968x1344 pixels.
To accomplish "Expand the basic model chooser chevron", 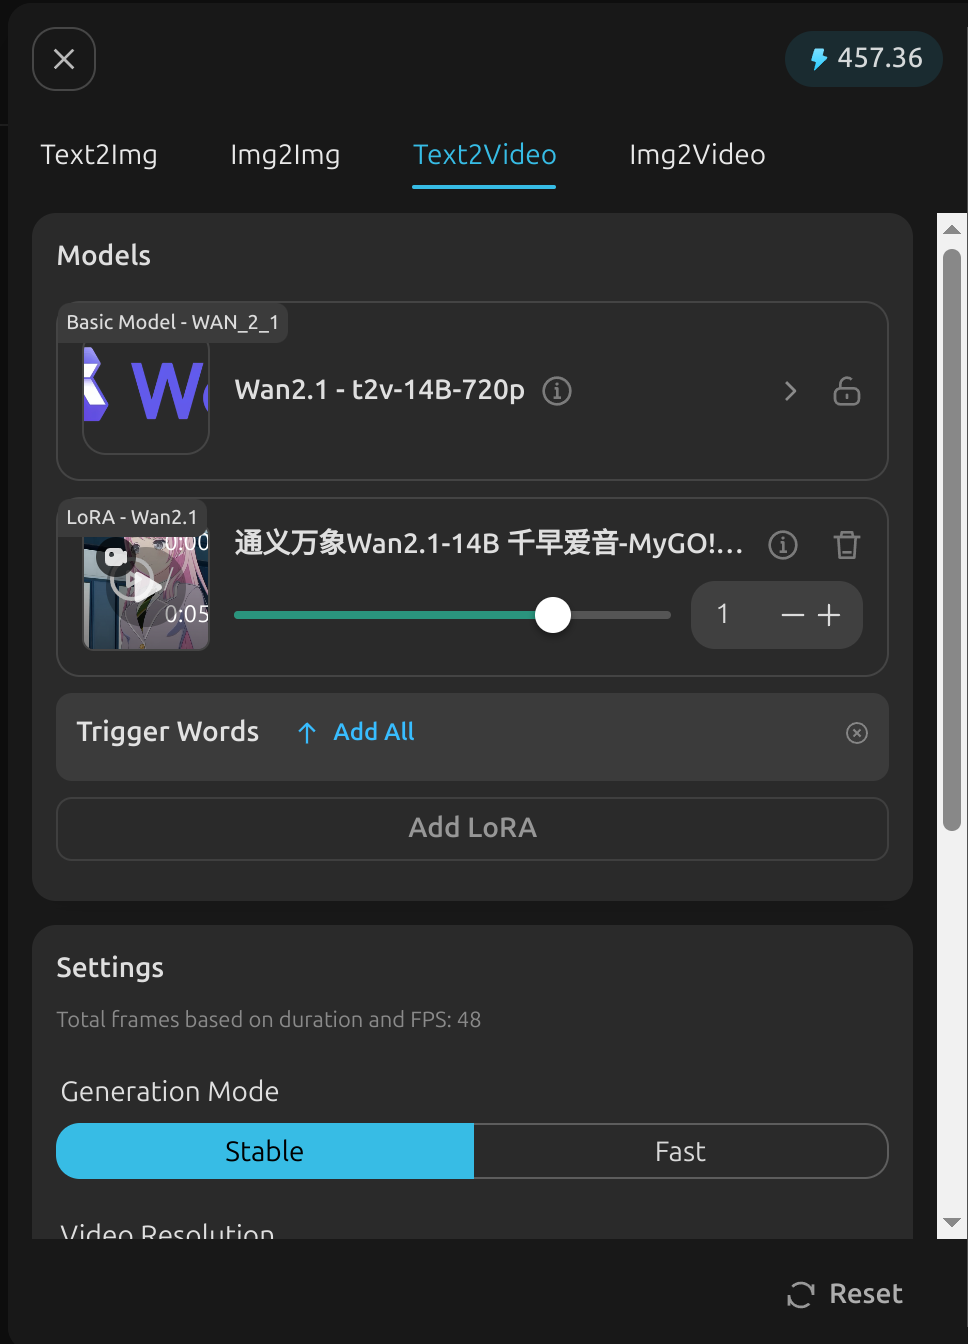I will tap(790, 391).
